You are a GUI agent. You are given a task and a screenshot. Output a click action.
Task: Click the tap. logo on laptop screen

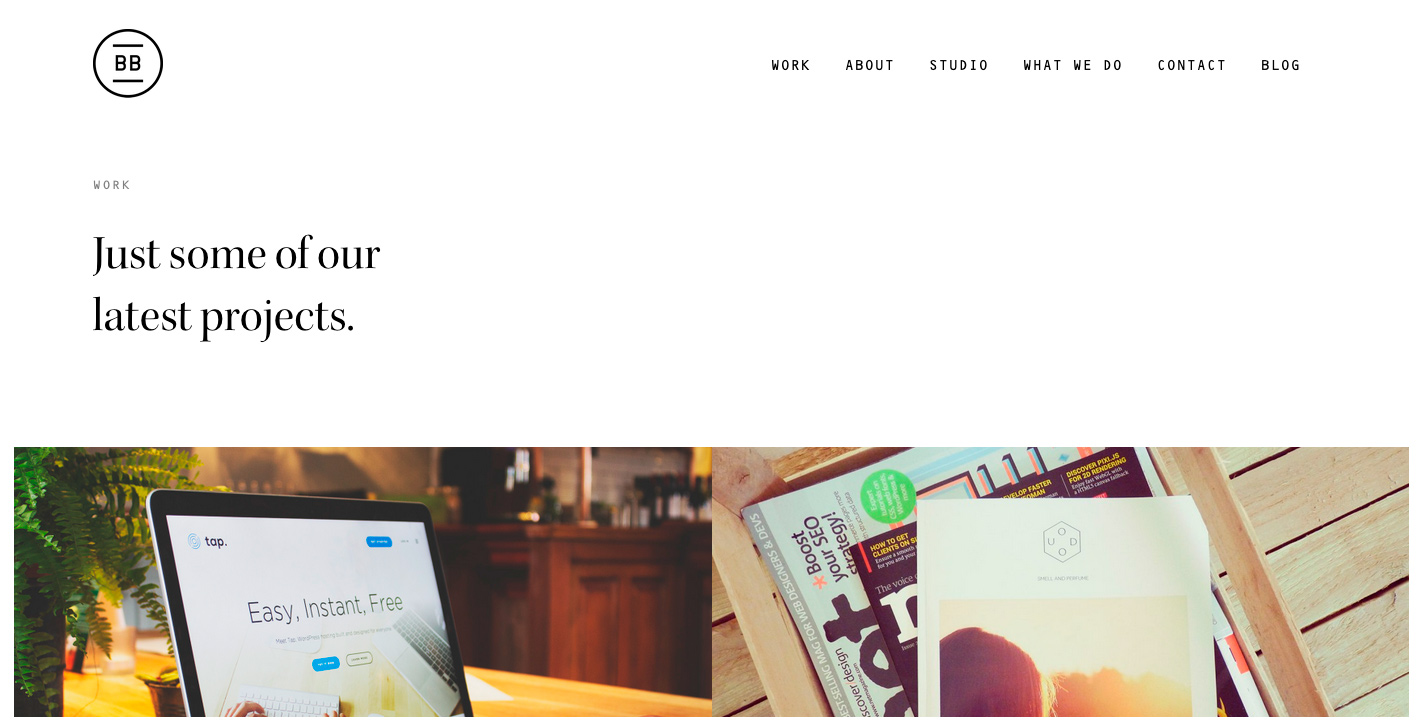207,541
